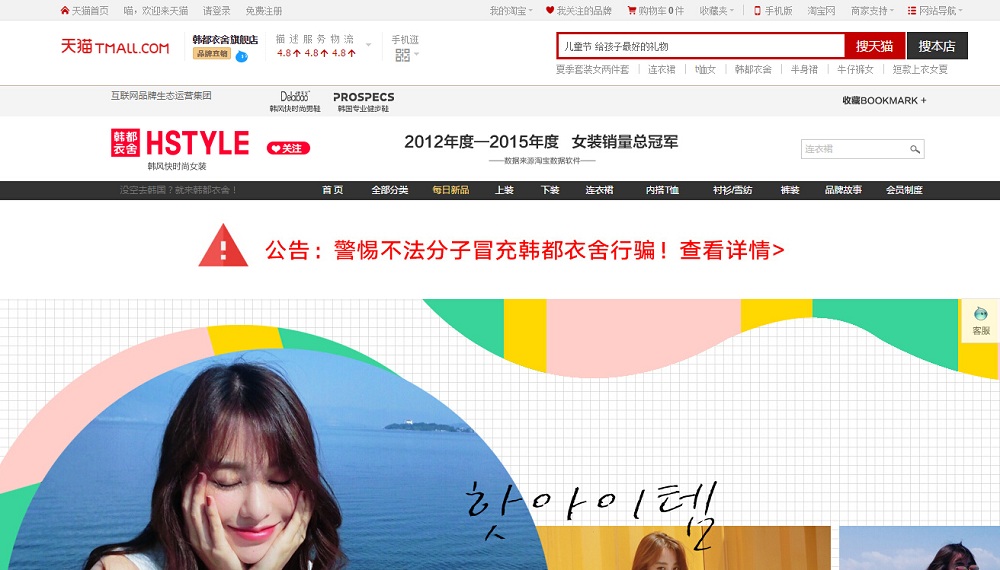Click the 2012年度—2015年度 女装销量总冠军 banner

point(541,142)
